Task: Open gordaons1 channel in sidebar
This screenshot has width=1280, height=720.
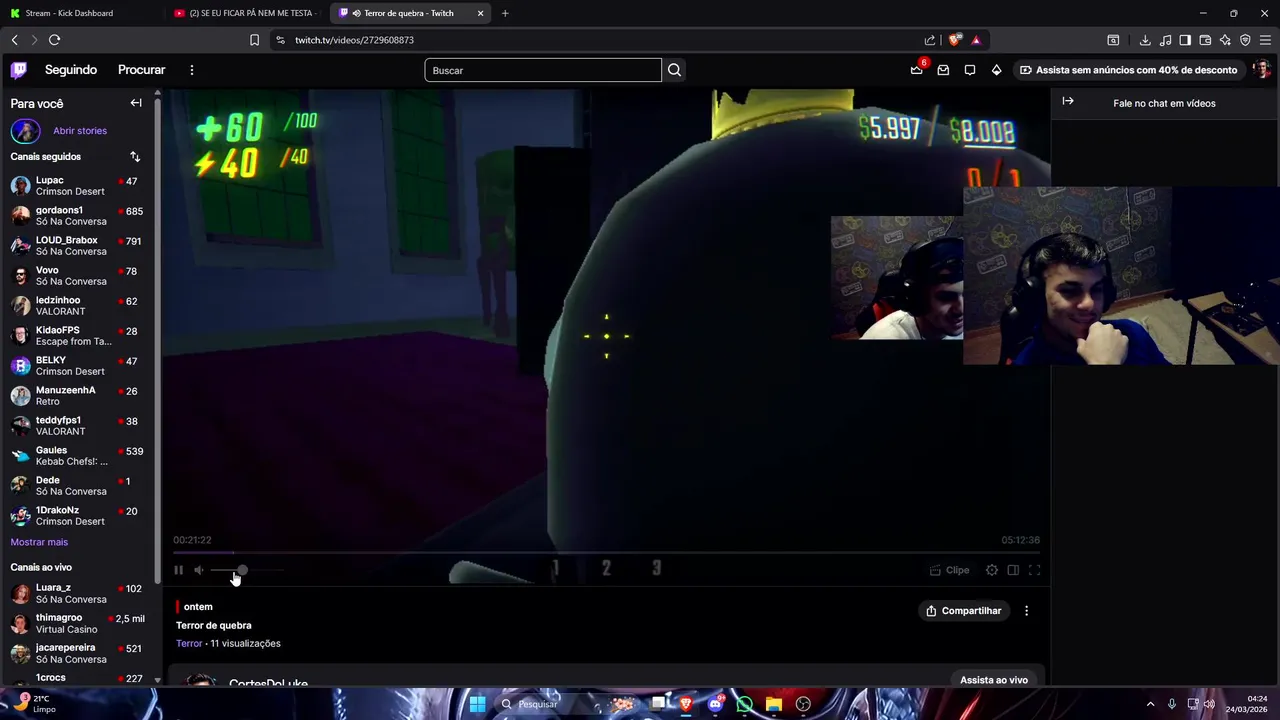Action: (78, 216)
